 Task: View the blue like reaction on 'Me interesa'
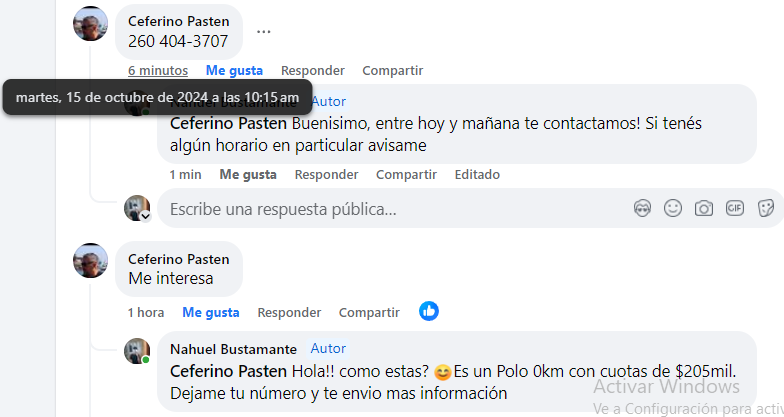(x=429, y=311)
